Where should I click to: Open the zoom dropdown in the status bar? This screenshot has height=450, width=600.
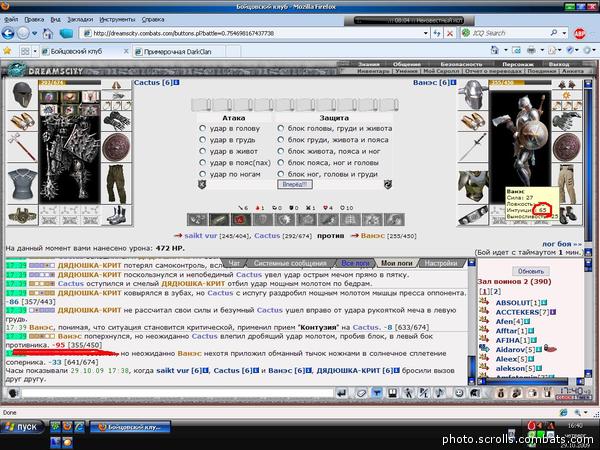click(x=585, y=412)
